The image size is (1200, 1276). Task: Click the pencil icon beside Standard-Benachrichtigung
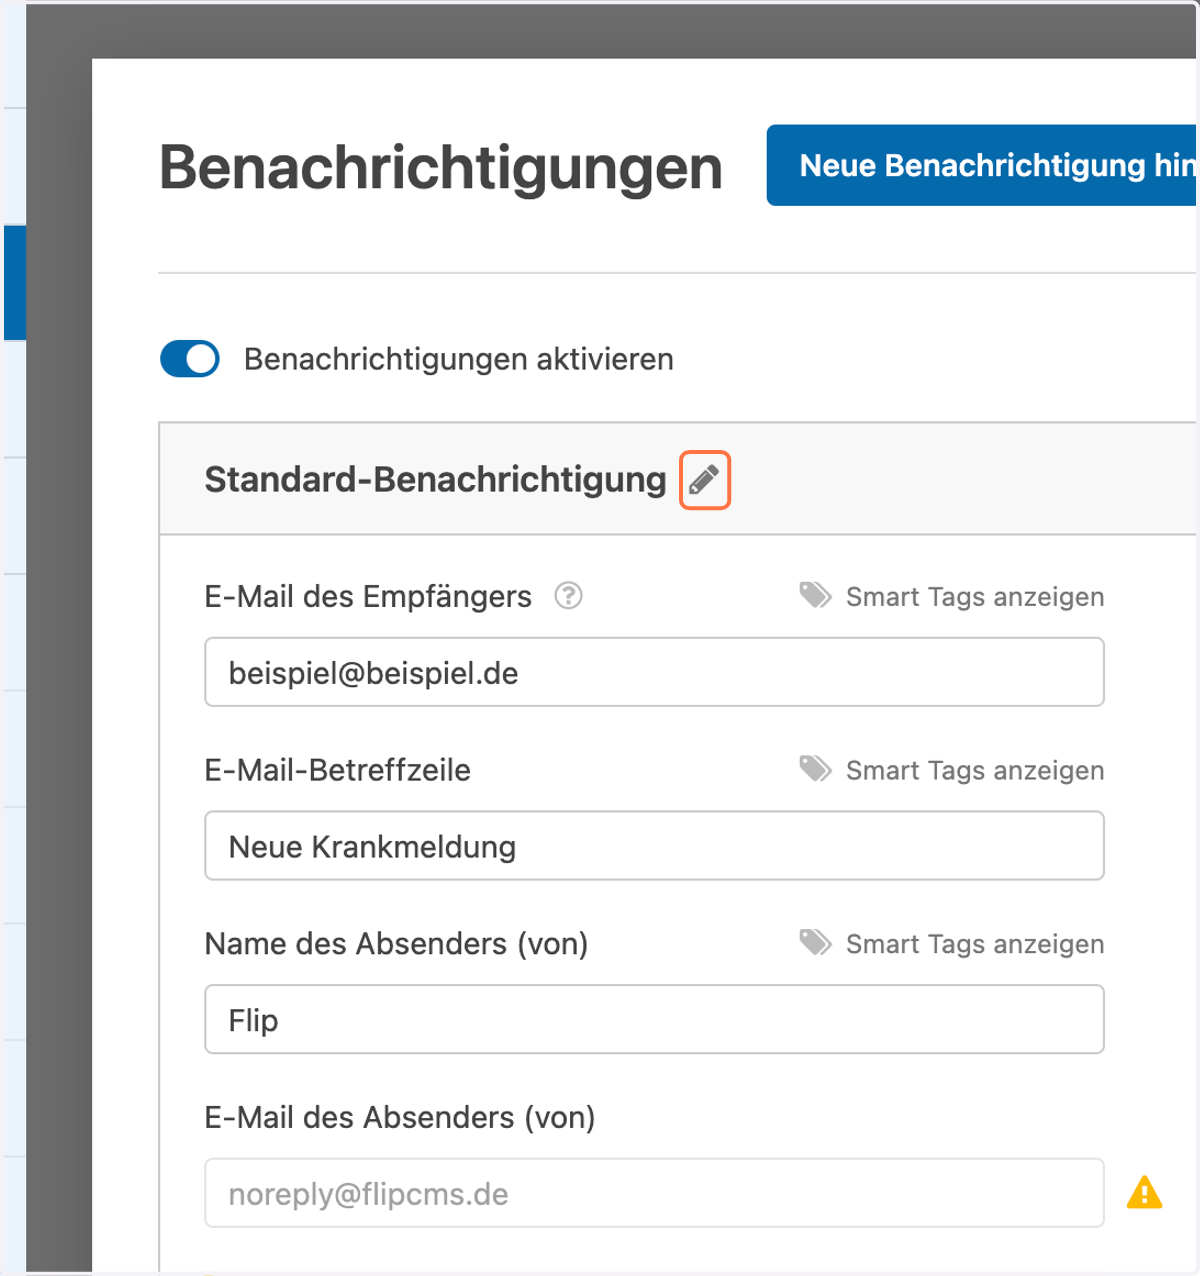[704, 480]
